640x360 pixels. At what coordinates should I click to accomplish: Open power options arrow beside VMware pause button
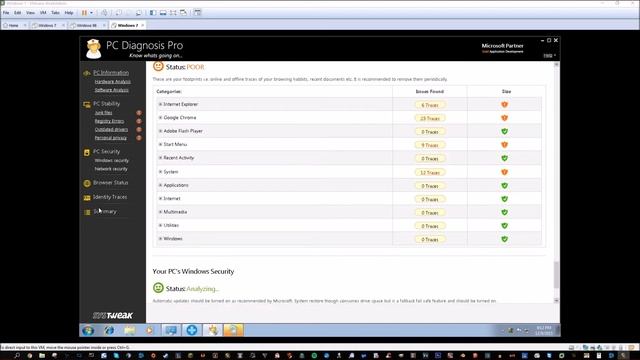91,13
